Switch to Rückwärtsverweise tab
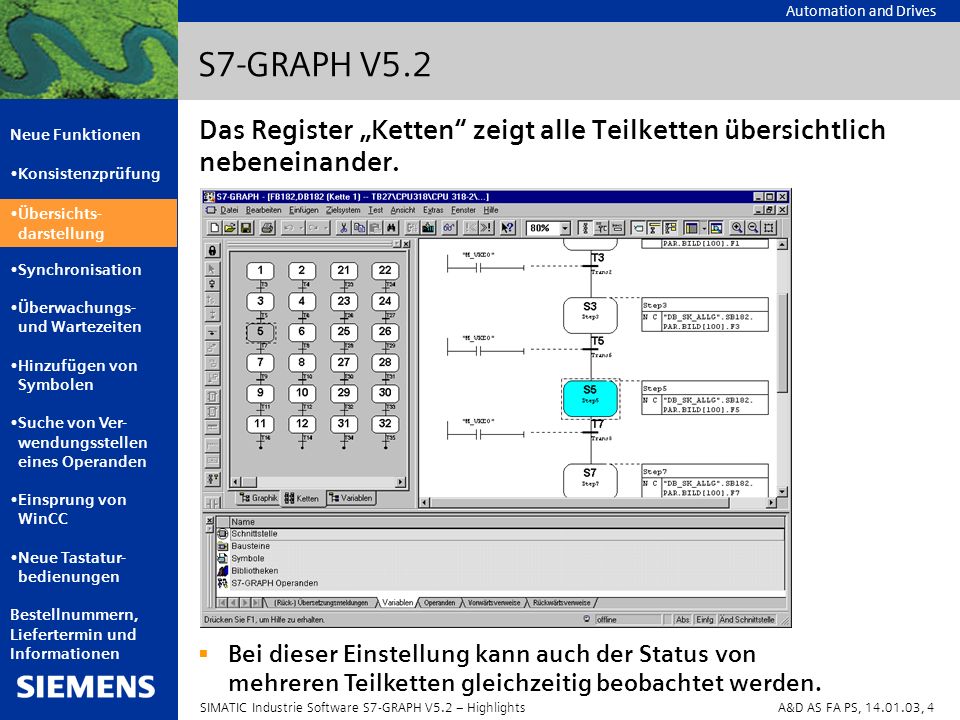Image resolution: width=960 pixels, height=720 pixels. (x=561, y=603)
